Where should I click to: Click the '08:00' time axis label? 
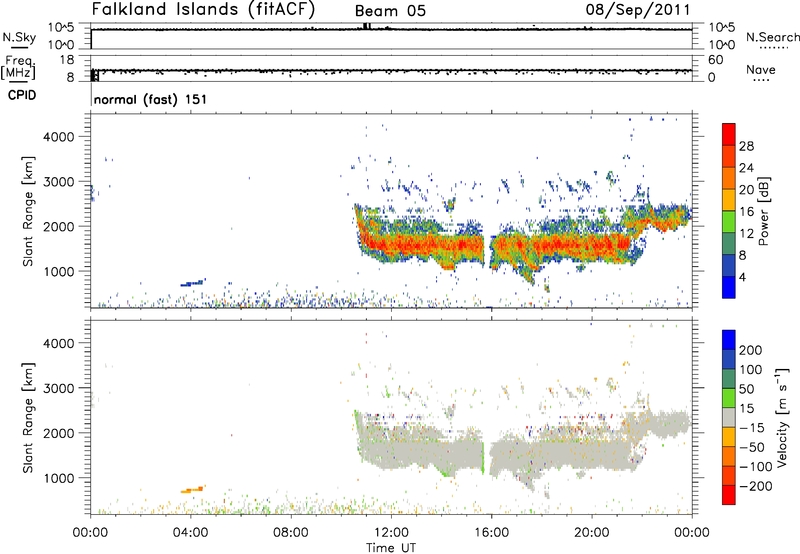coord(290,533)
